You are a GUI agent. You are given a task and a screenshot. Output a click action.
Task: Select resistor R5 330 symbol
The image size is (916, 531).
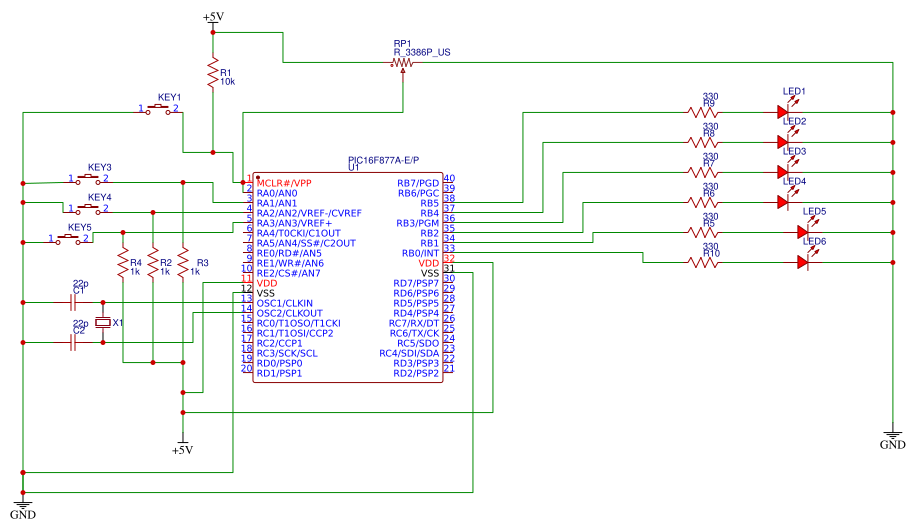(x=703, y=232)
